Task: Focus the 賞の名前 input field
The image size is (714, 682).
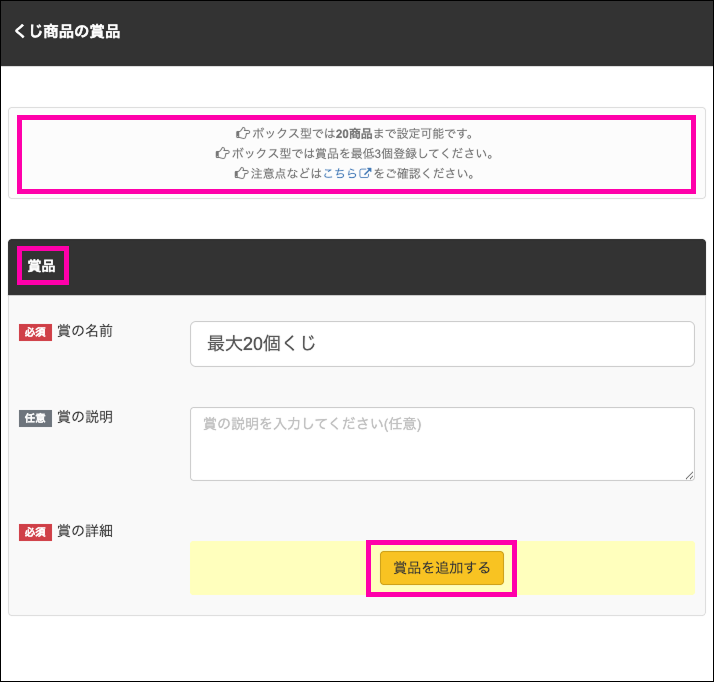Action: tap(441, 344)
